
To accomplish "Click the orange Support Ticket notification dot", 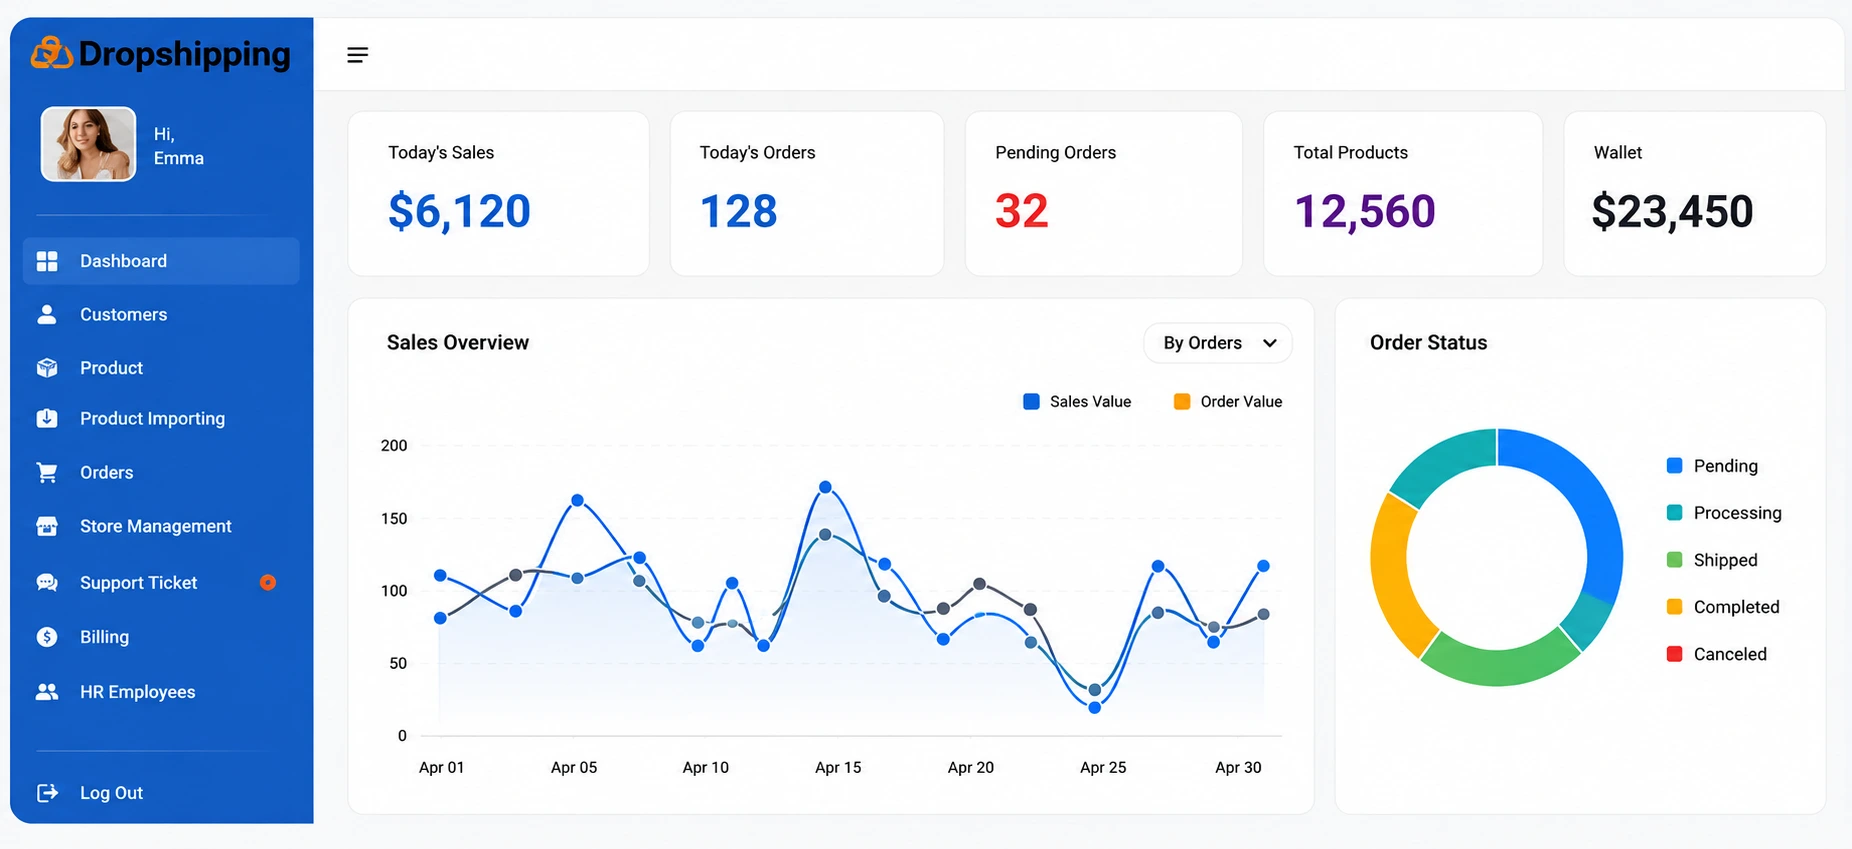I will [x=268, y=582].
